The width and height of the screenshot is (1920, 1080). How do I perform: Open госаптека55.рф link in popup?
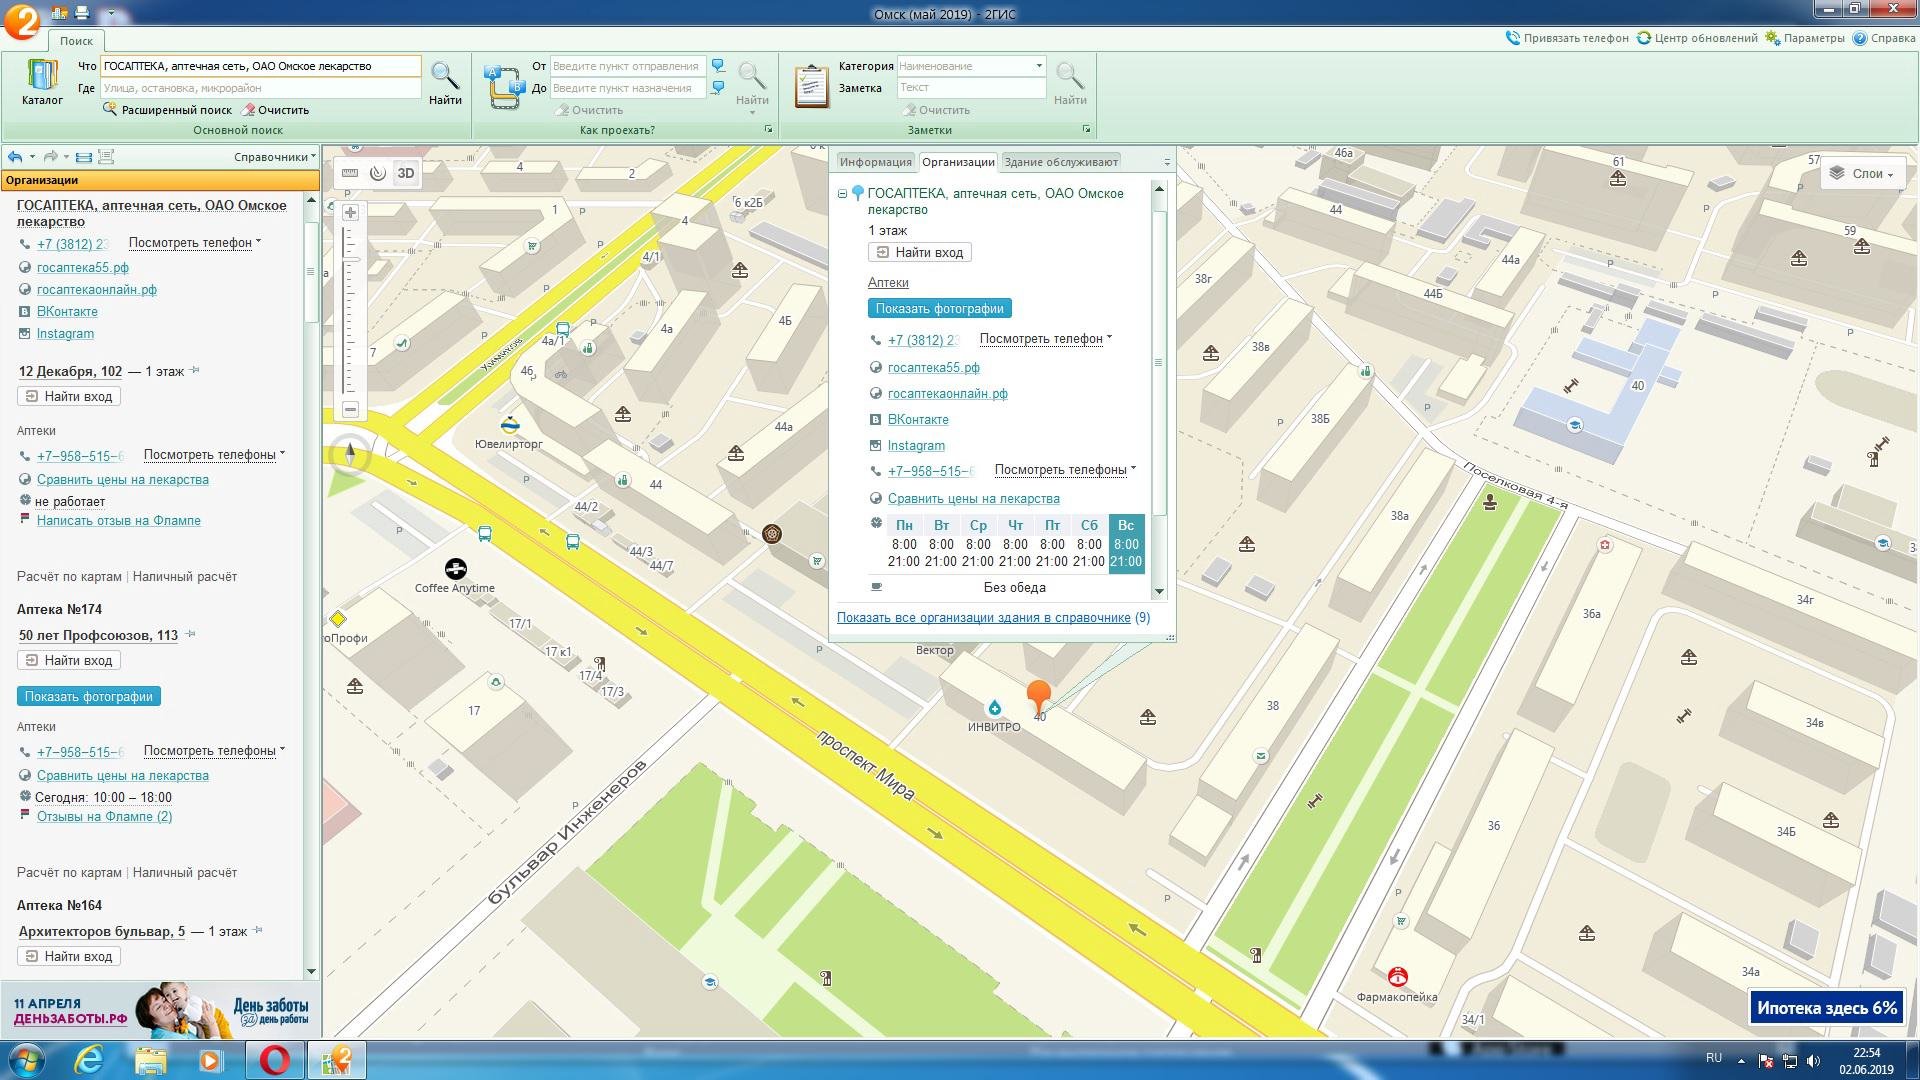[x=934, y=368]
